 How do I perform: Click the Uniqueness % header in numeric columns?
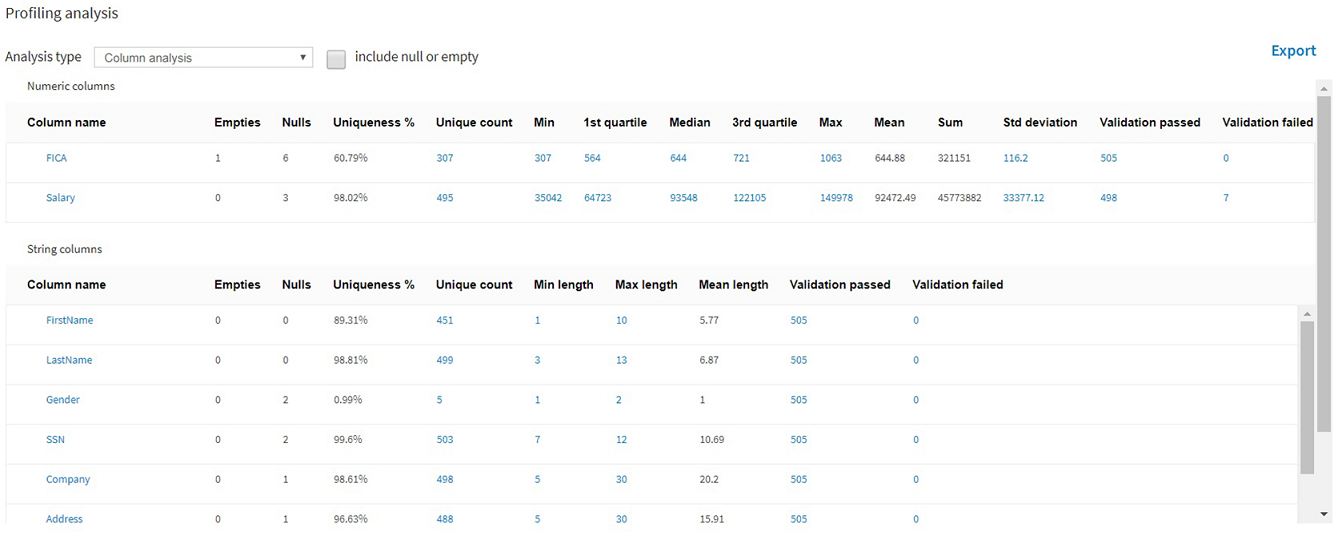373,123
